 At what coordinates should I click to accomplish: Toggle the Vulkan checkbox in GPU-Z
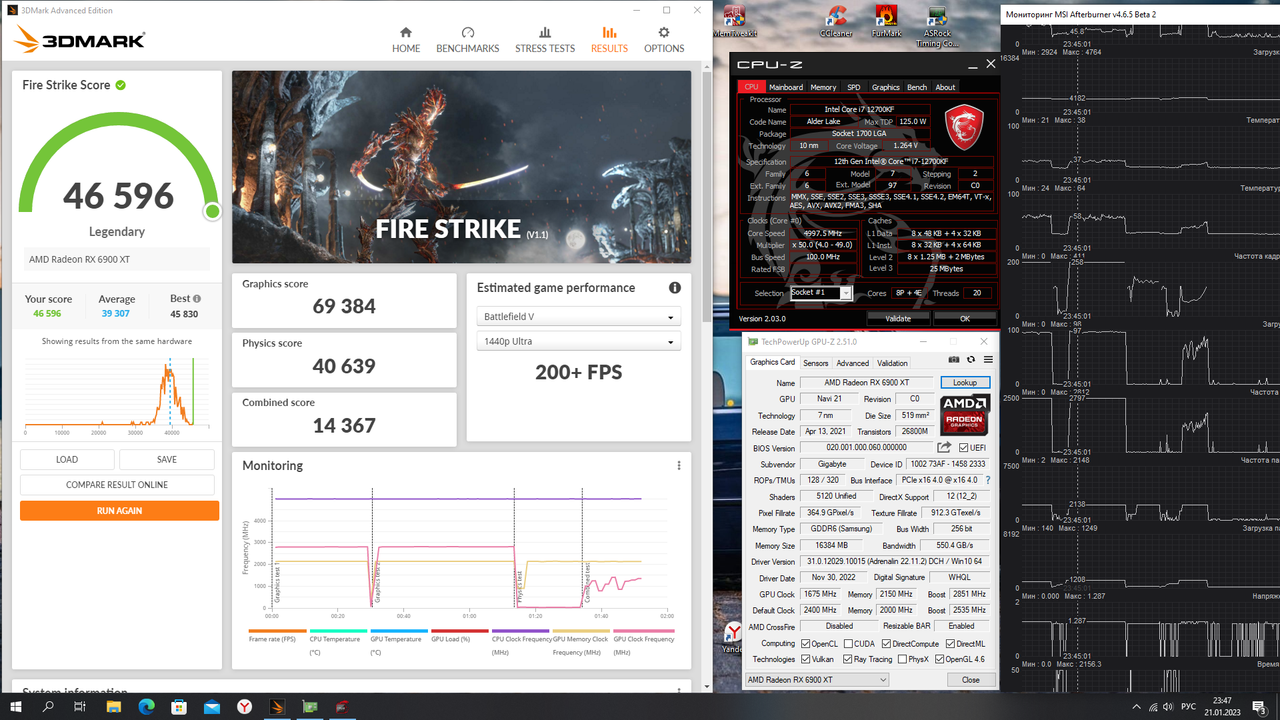806,659
